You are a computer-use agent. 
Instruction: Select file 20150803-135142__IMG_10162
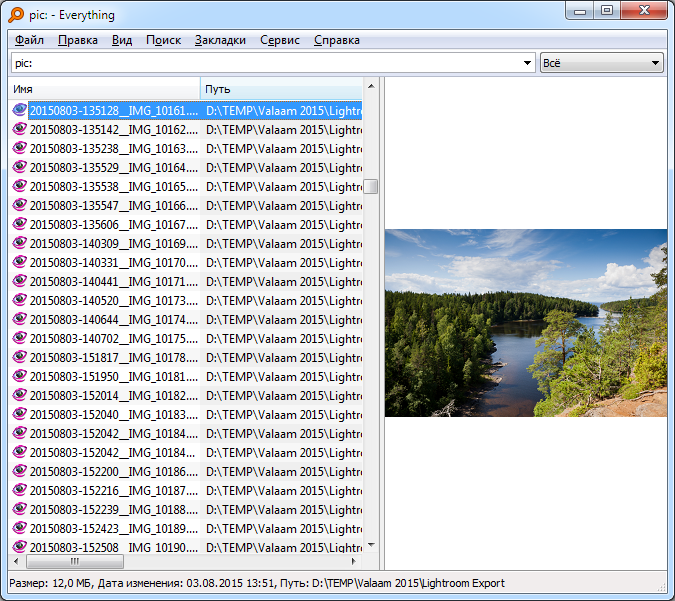coord(114,130)
